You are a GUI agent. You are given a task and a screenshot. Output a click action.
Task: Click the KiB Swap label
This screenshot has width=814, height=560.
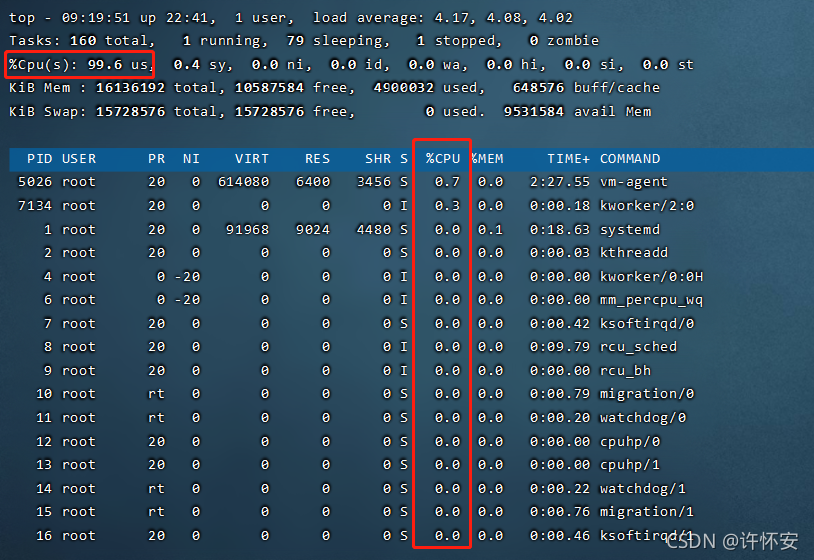tap(47, 112)
